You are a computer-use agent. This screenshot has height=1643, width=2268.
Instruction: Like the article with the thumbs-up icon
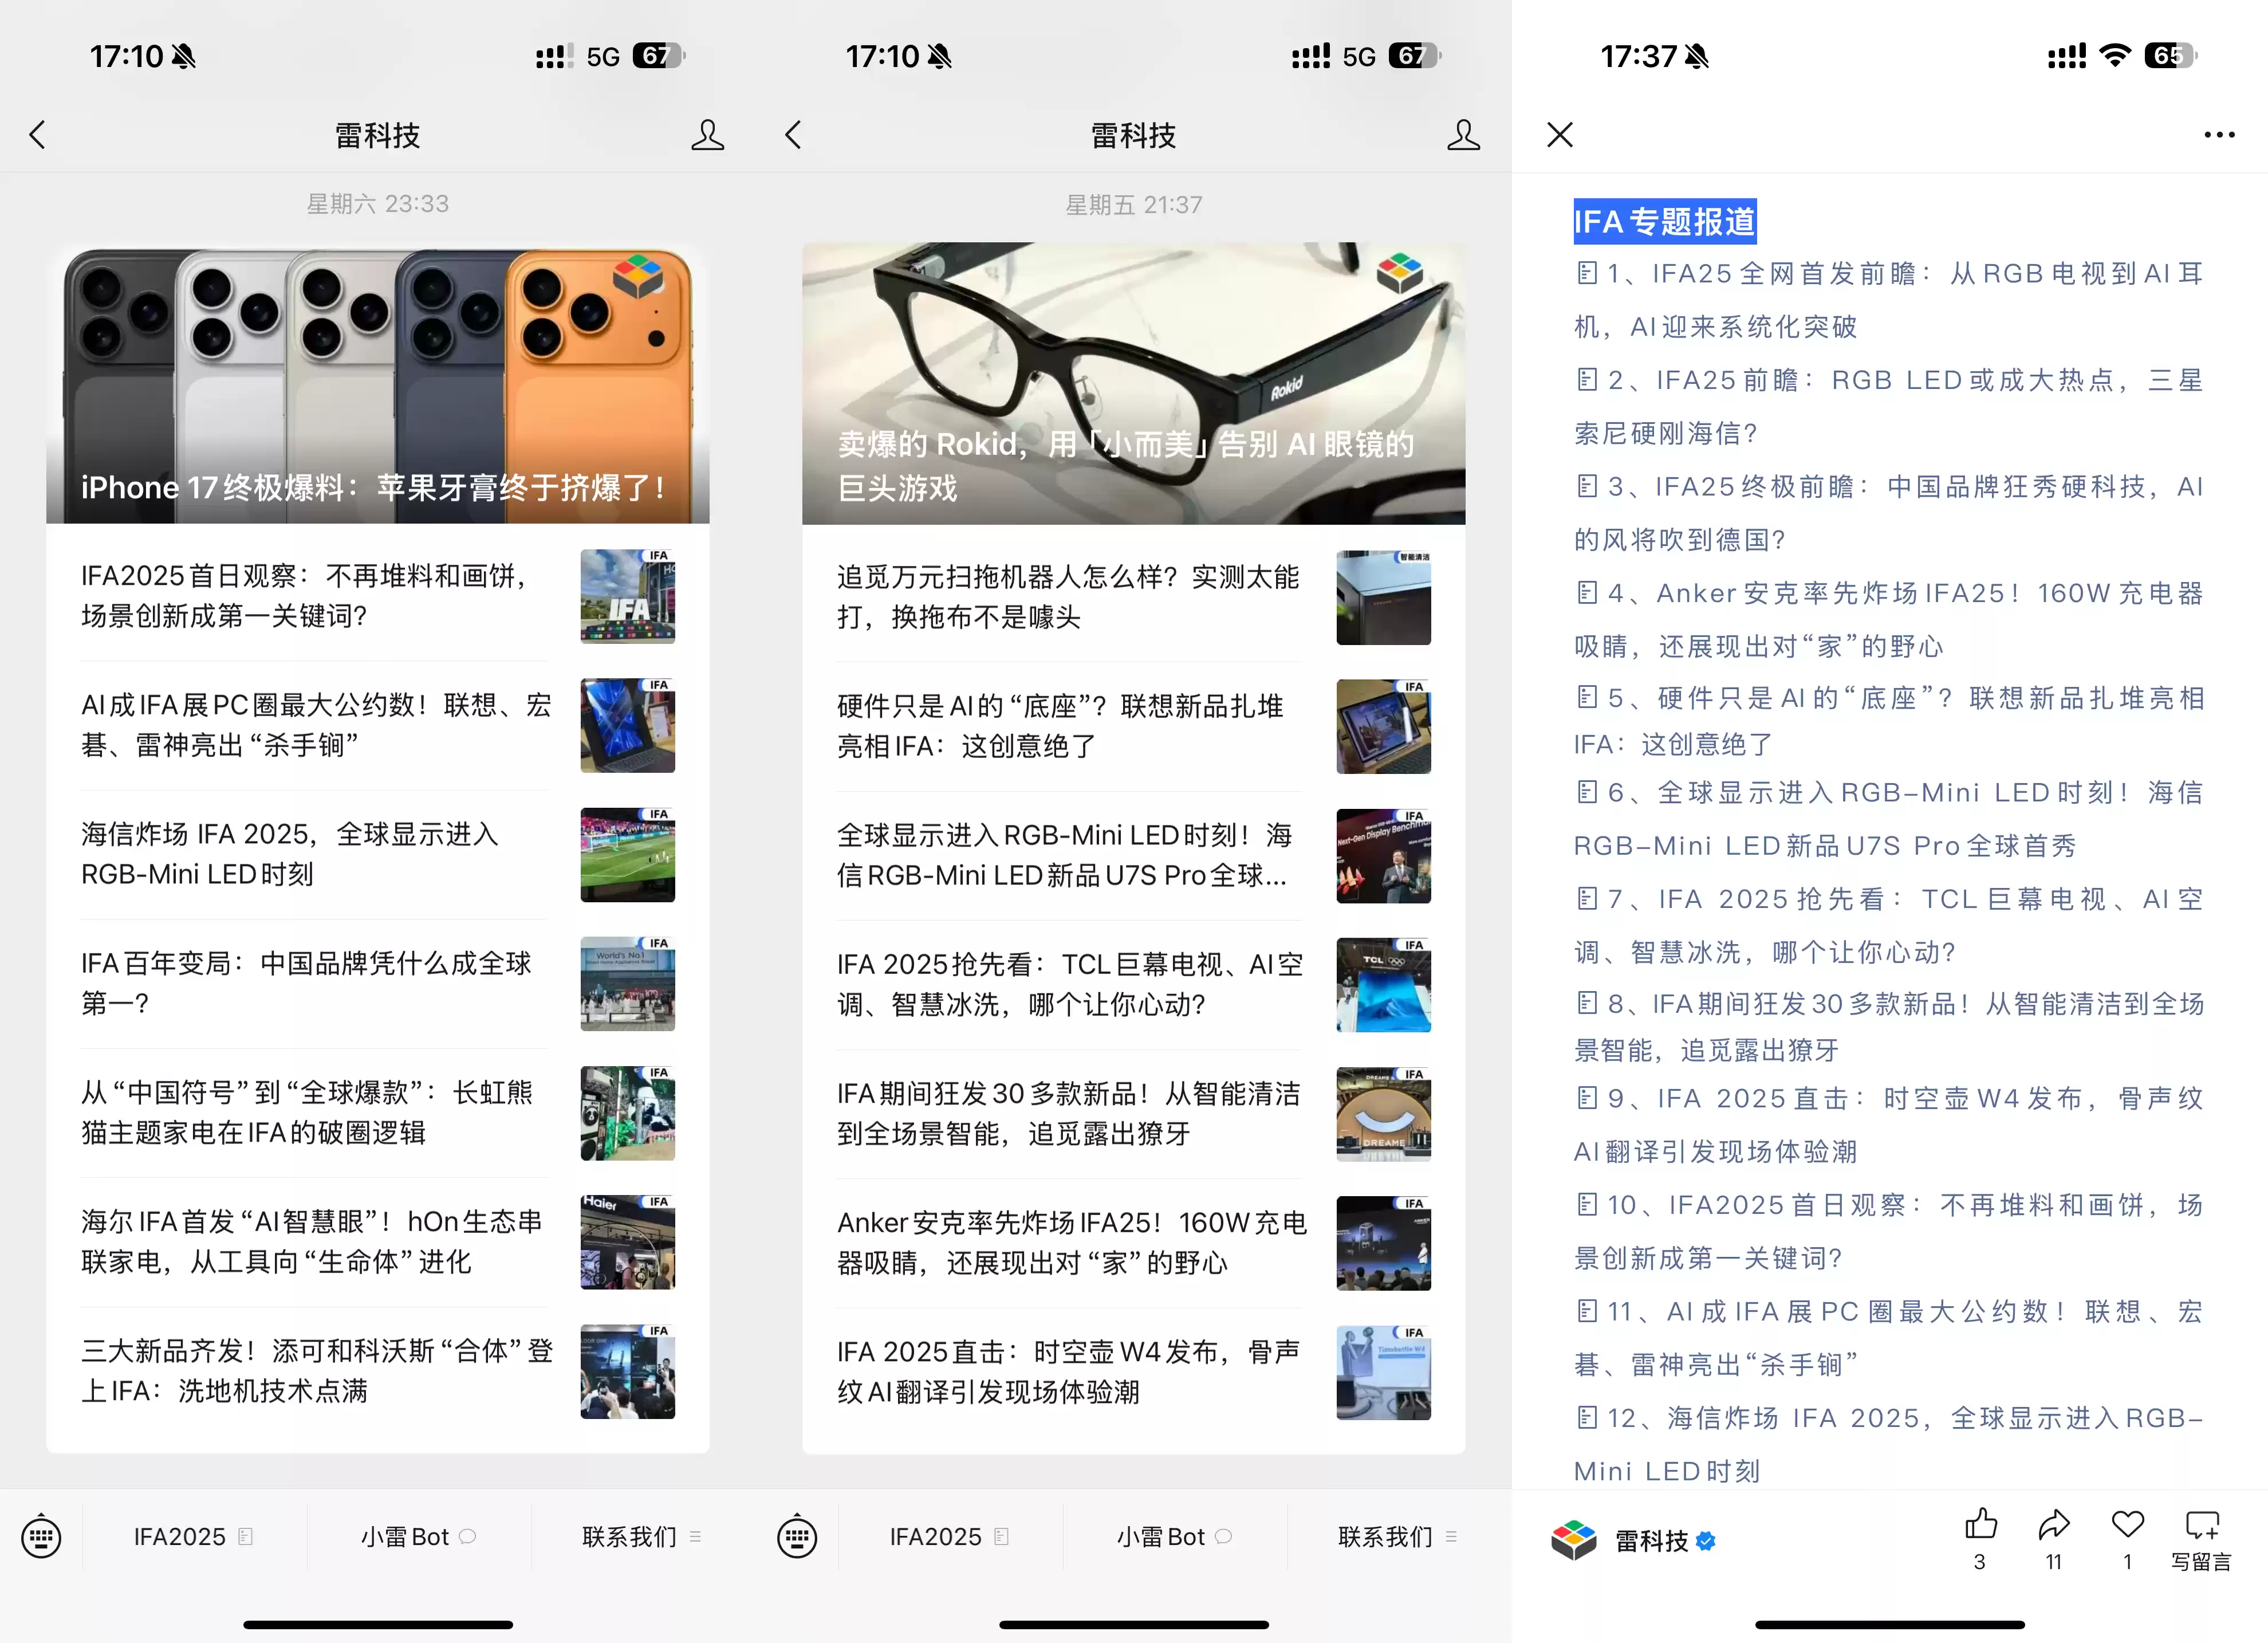click(x=1979, y=1523)
